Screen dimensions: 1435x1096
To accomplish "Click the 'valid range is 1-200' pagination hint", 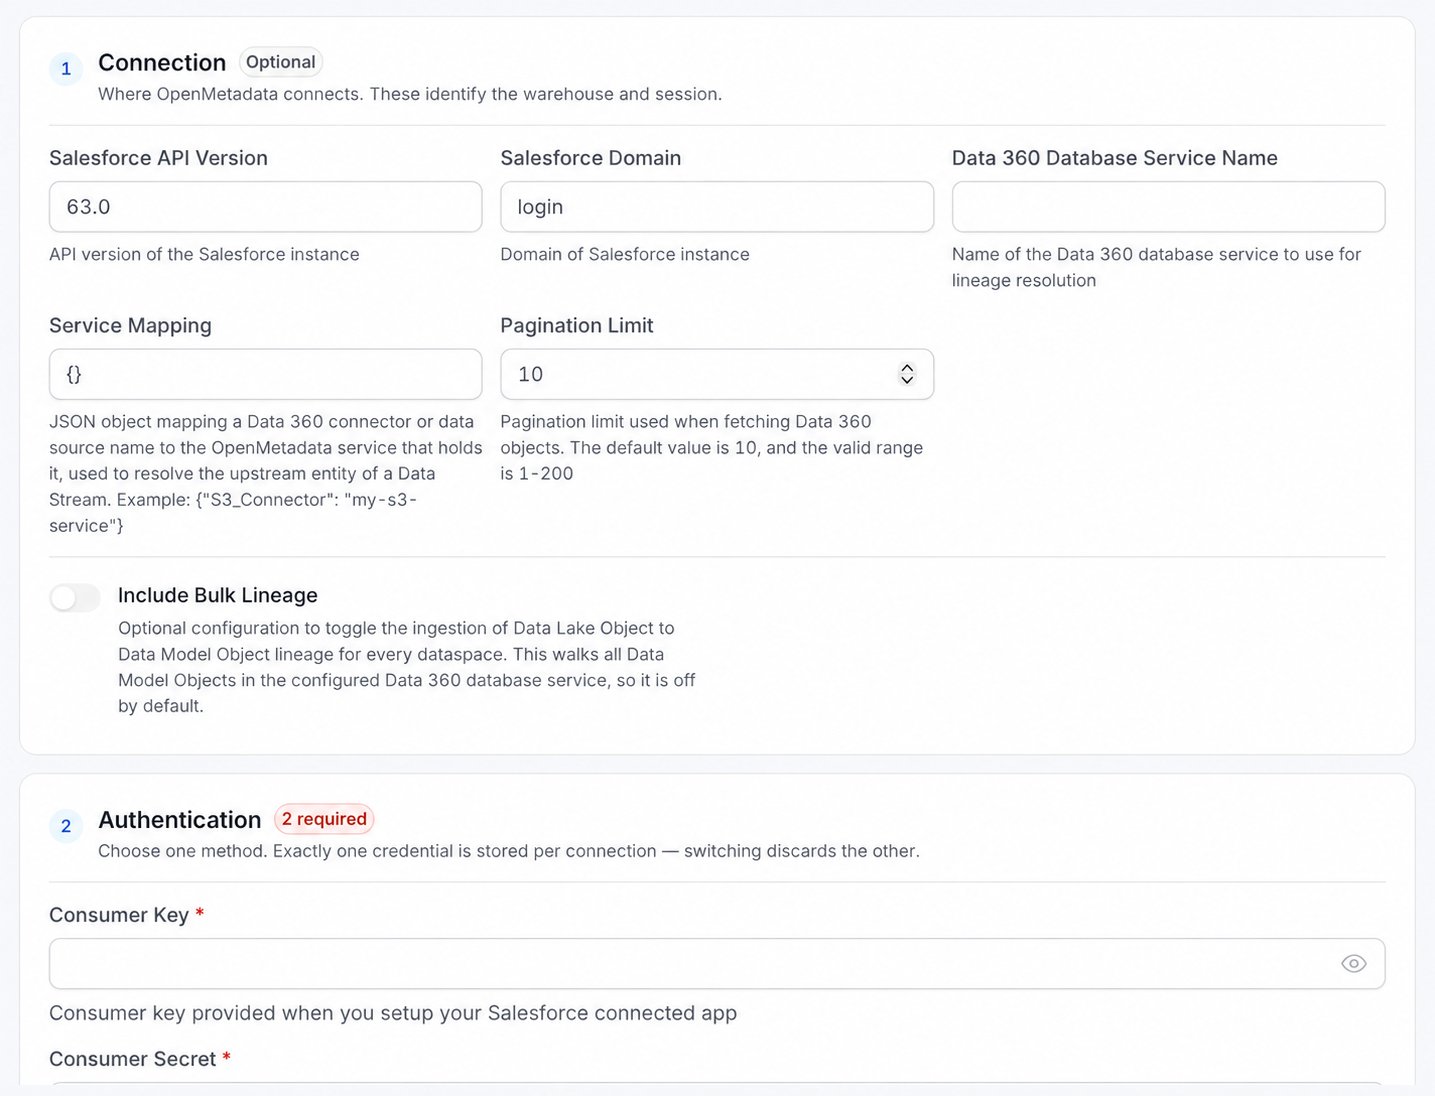I will tap(712, 448).
